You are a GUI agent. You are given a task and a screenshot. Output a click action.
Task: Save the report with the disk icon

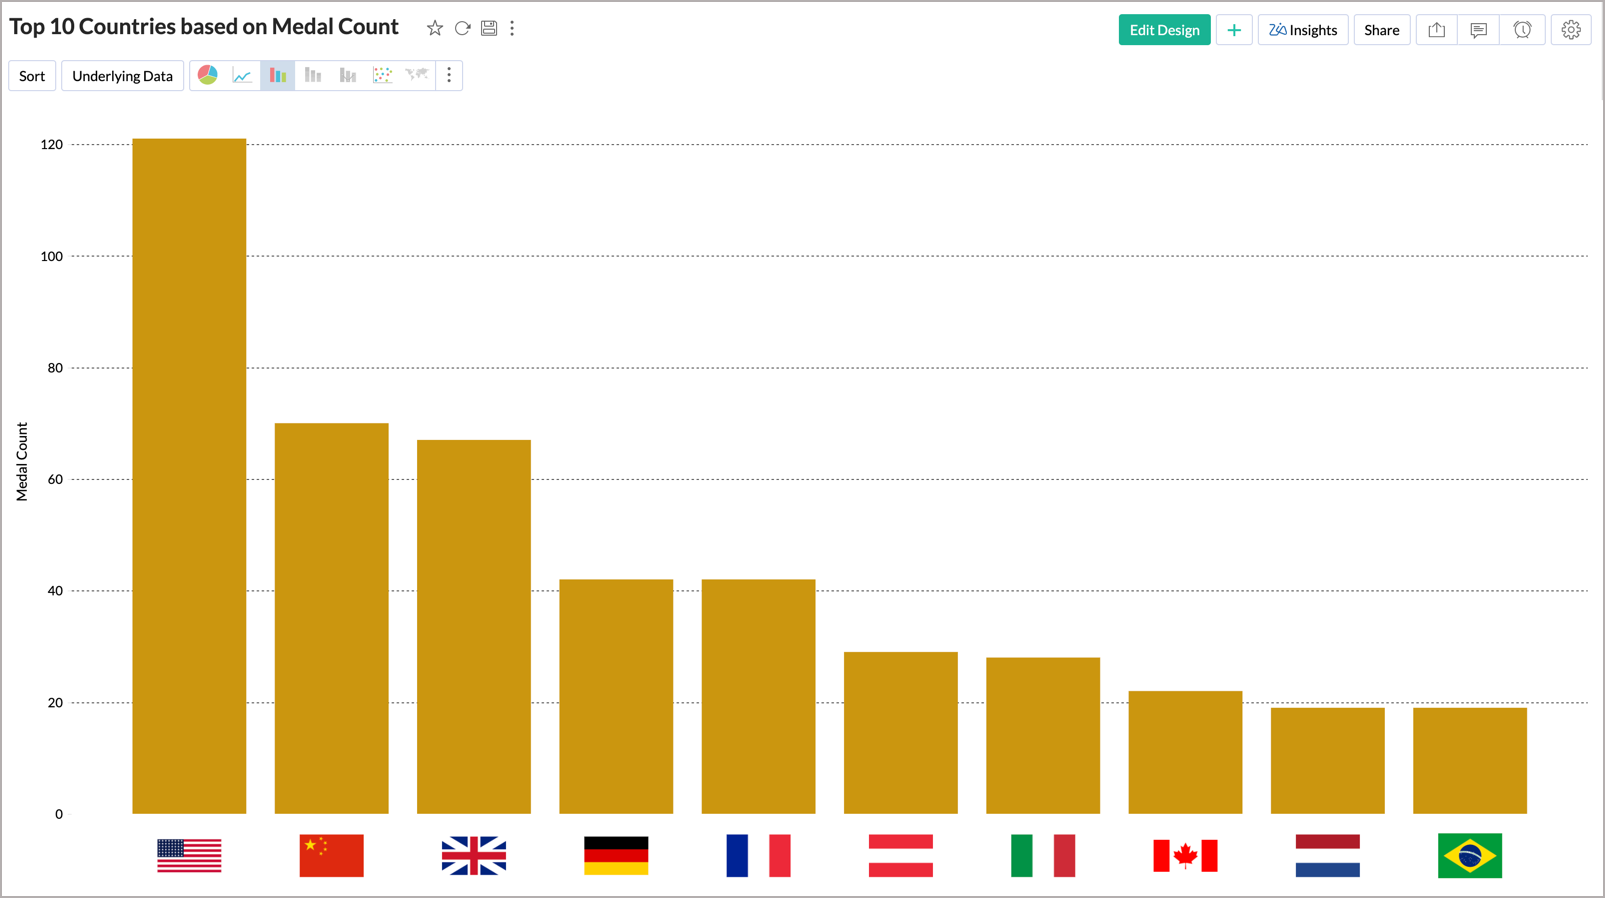pos(489,29)
